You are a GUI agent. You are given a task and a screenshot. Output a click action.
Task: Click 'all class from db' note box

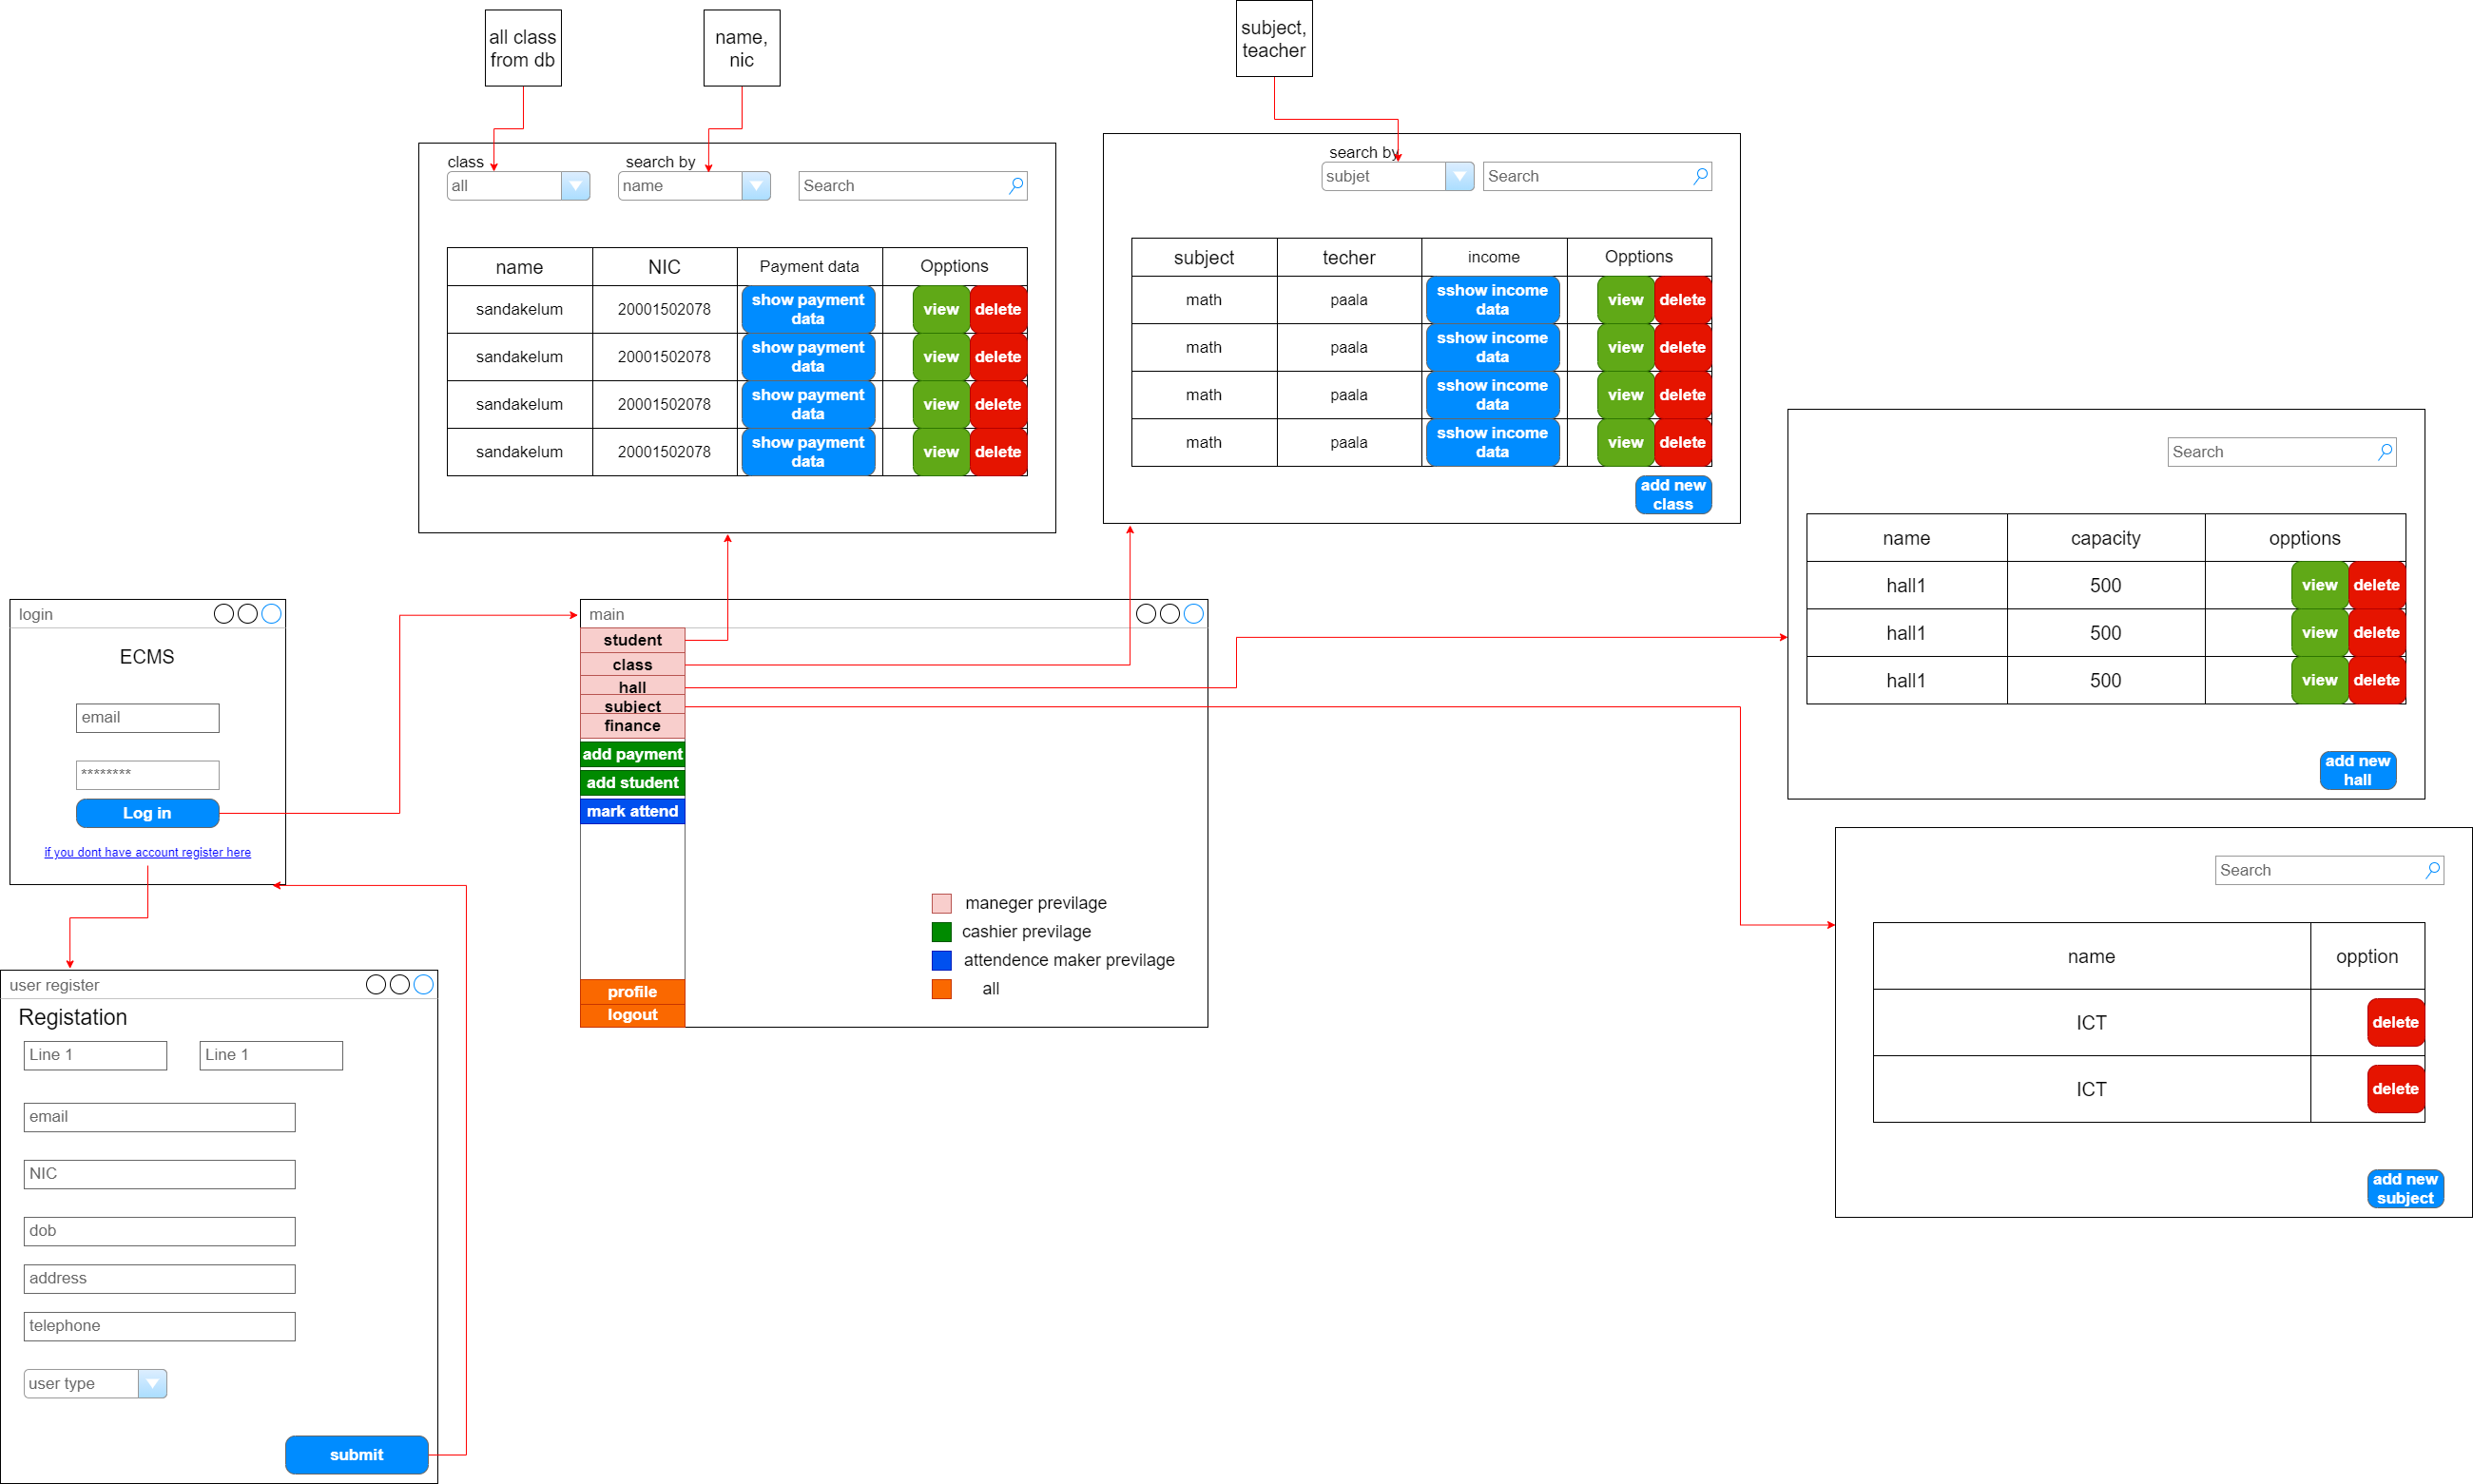click(523, 48)
